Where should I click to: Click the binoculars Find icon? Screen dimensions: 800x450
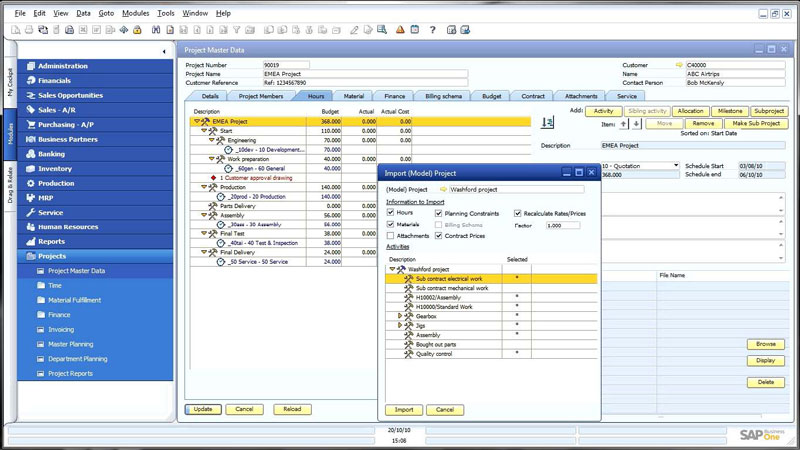point(156,30)
